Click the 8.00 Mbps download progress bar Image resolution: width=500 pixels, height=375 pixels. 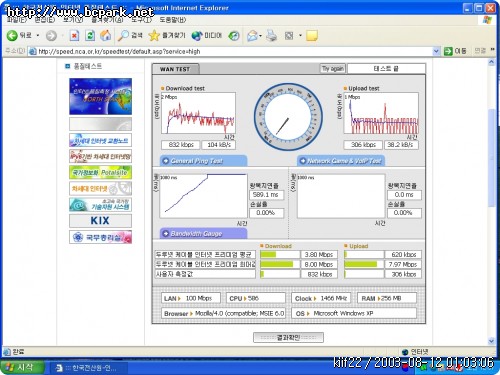coord(280,264)
